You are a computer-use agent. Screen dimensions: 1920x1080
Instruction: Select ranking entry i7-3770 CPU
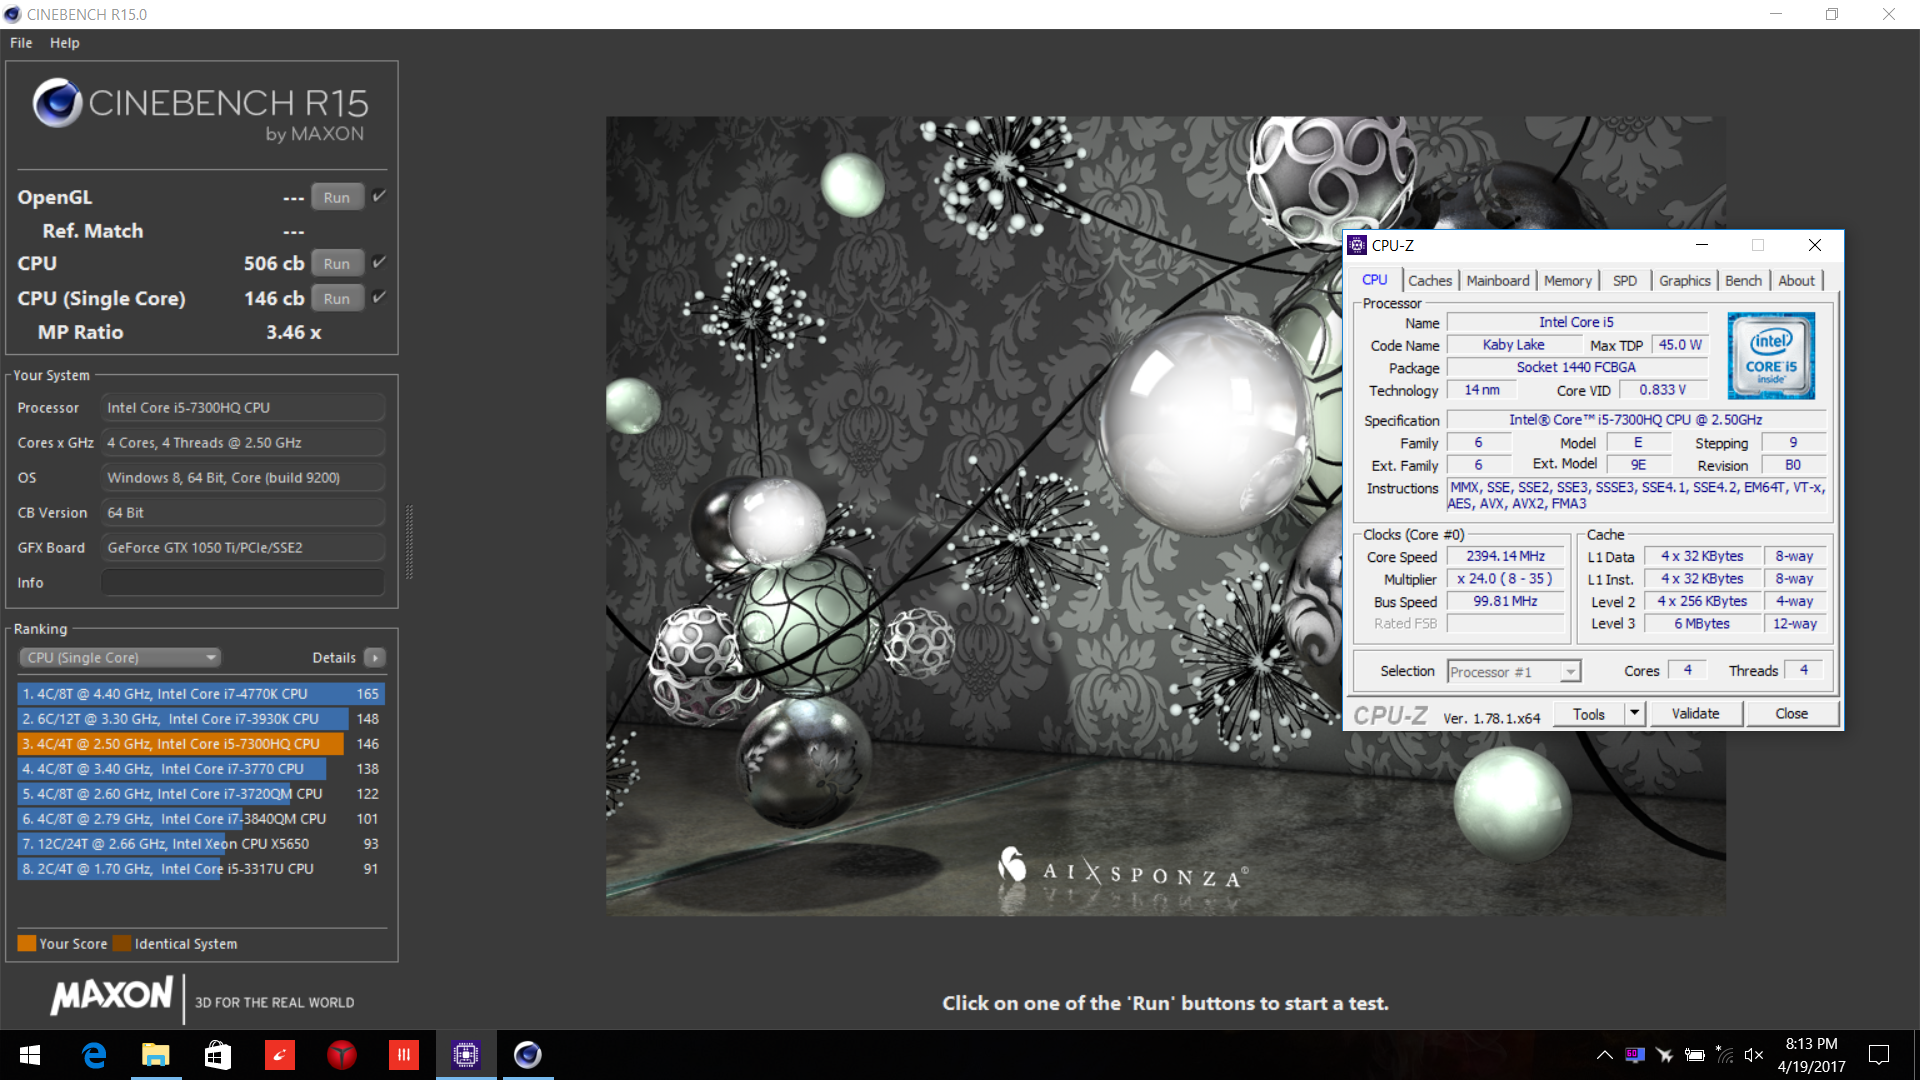(x=201, y=768)
